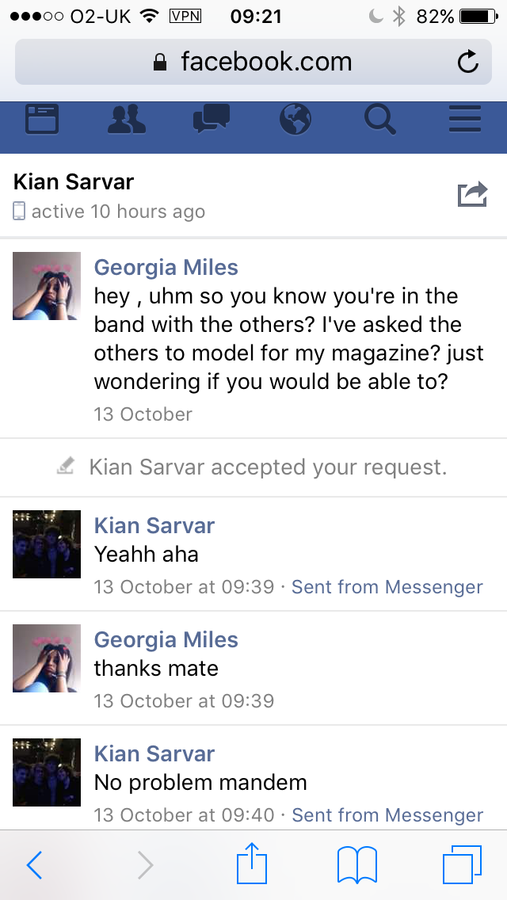Open friend requests icon
507x900 pixels.
[x=126, y=119]
